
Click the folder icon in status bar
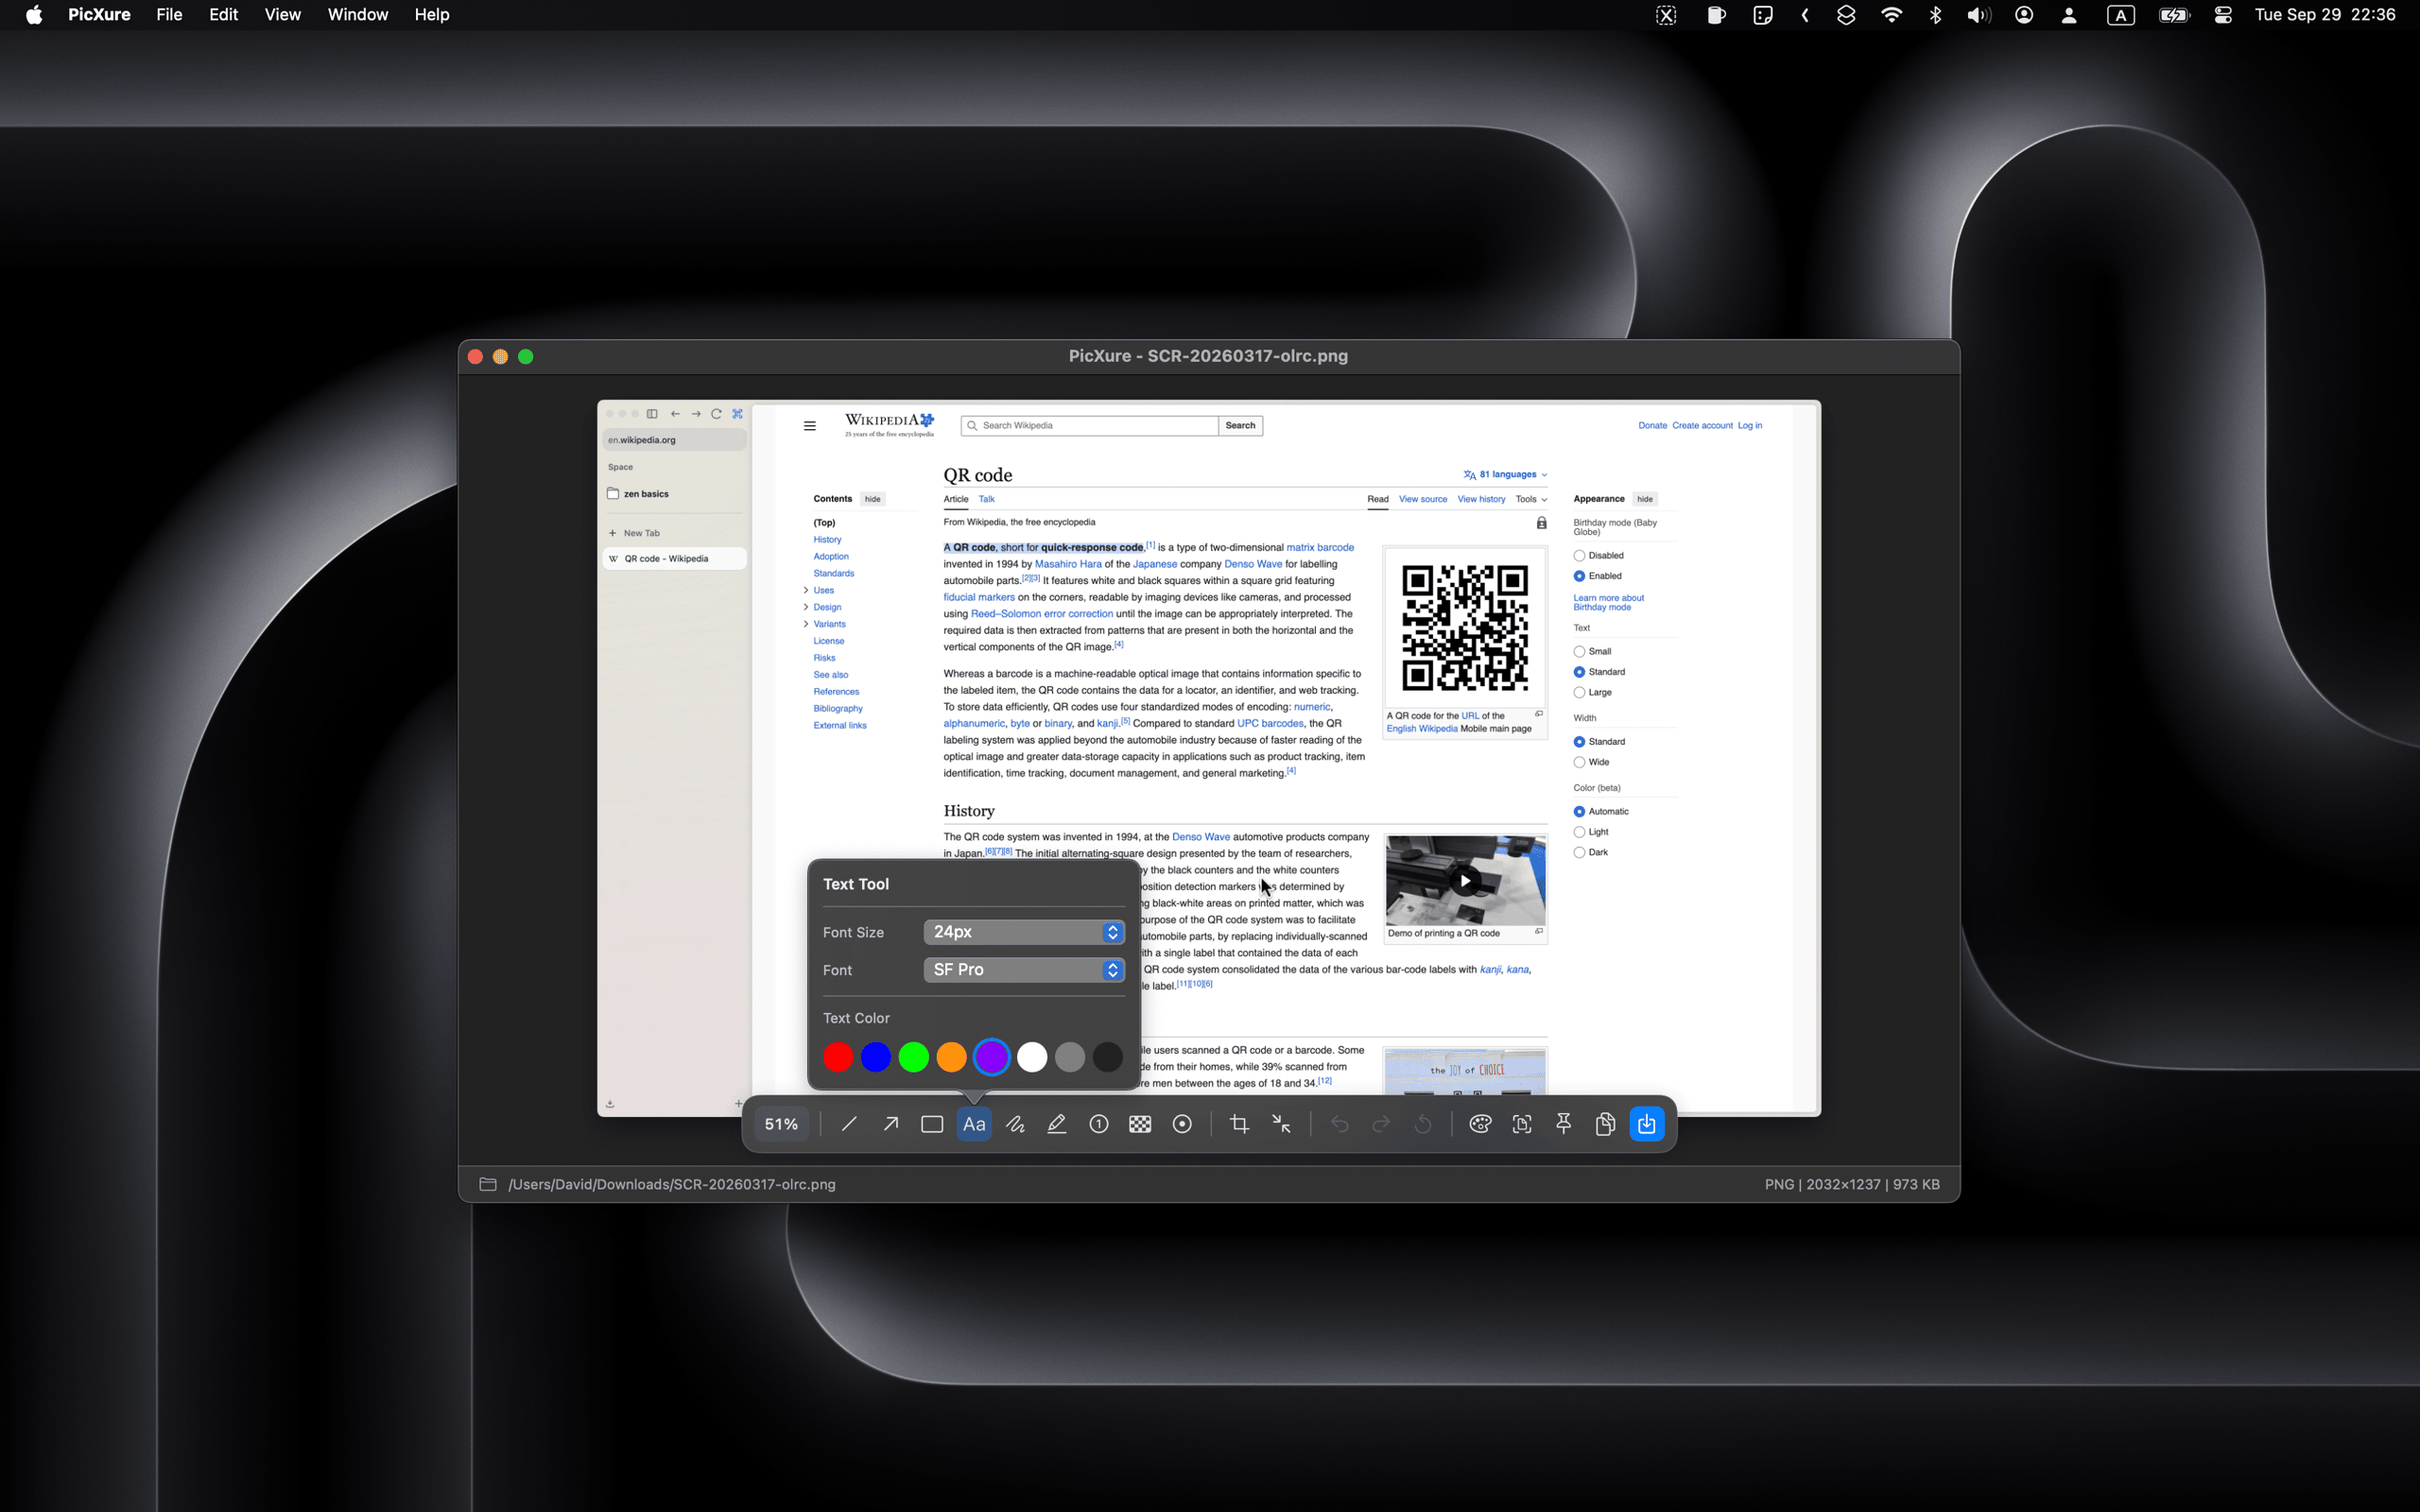click(488, 1184)
